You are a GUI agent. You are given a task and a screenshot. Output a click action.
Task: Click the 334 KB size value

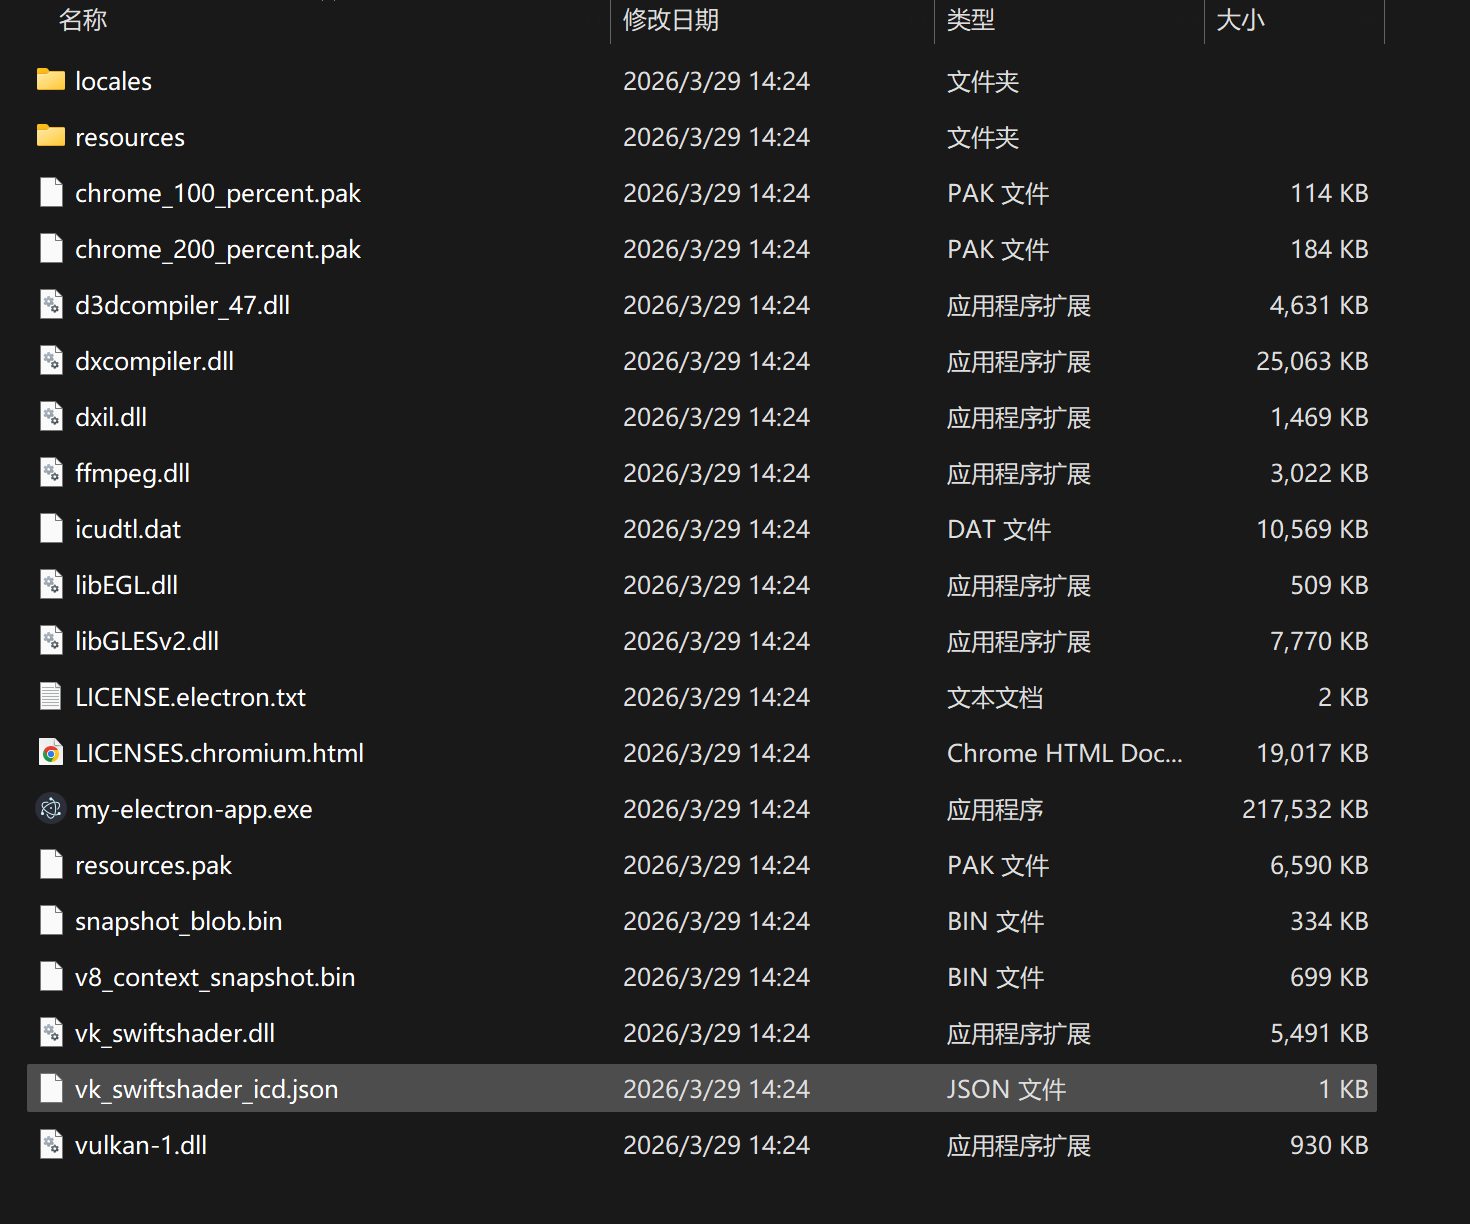pyautogui.click(x=1329, y=921)
